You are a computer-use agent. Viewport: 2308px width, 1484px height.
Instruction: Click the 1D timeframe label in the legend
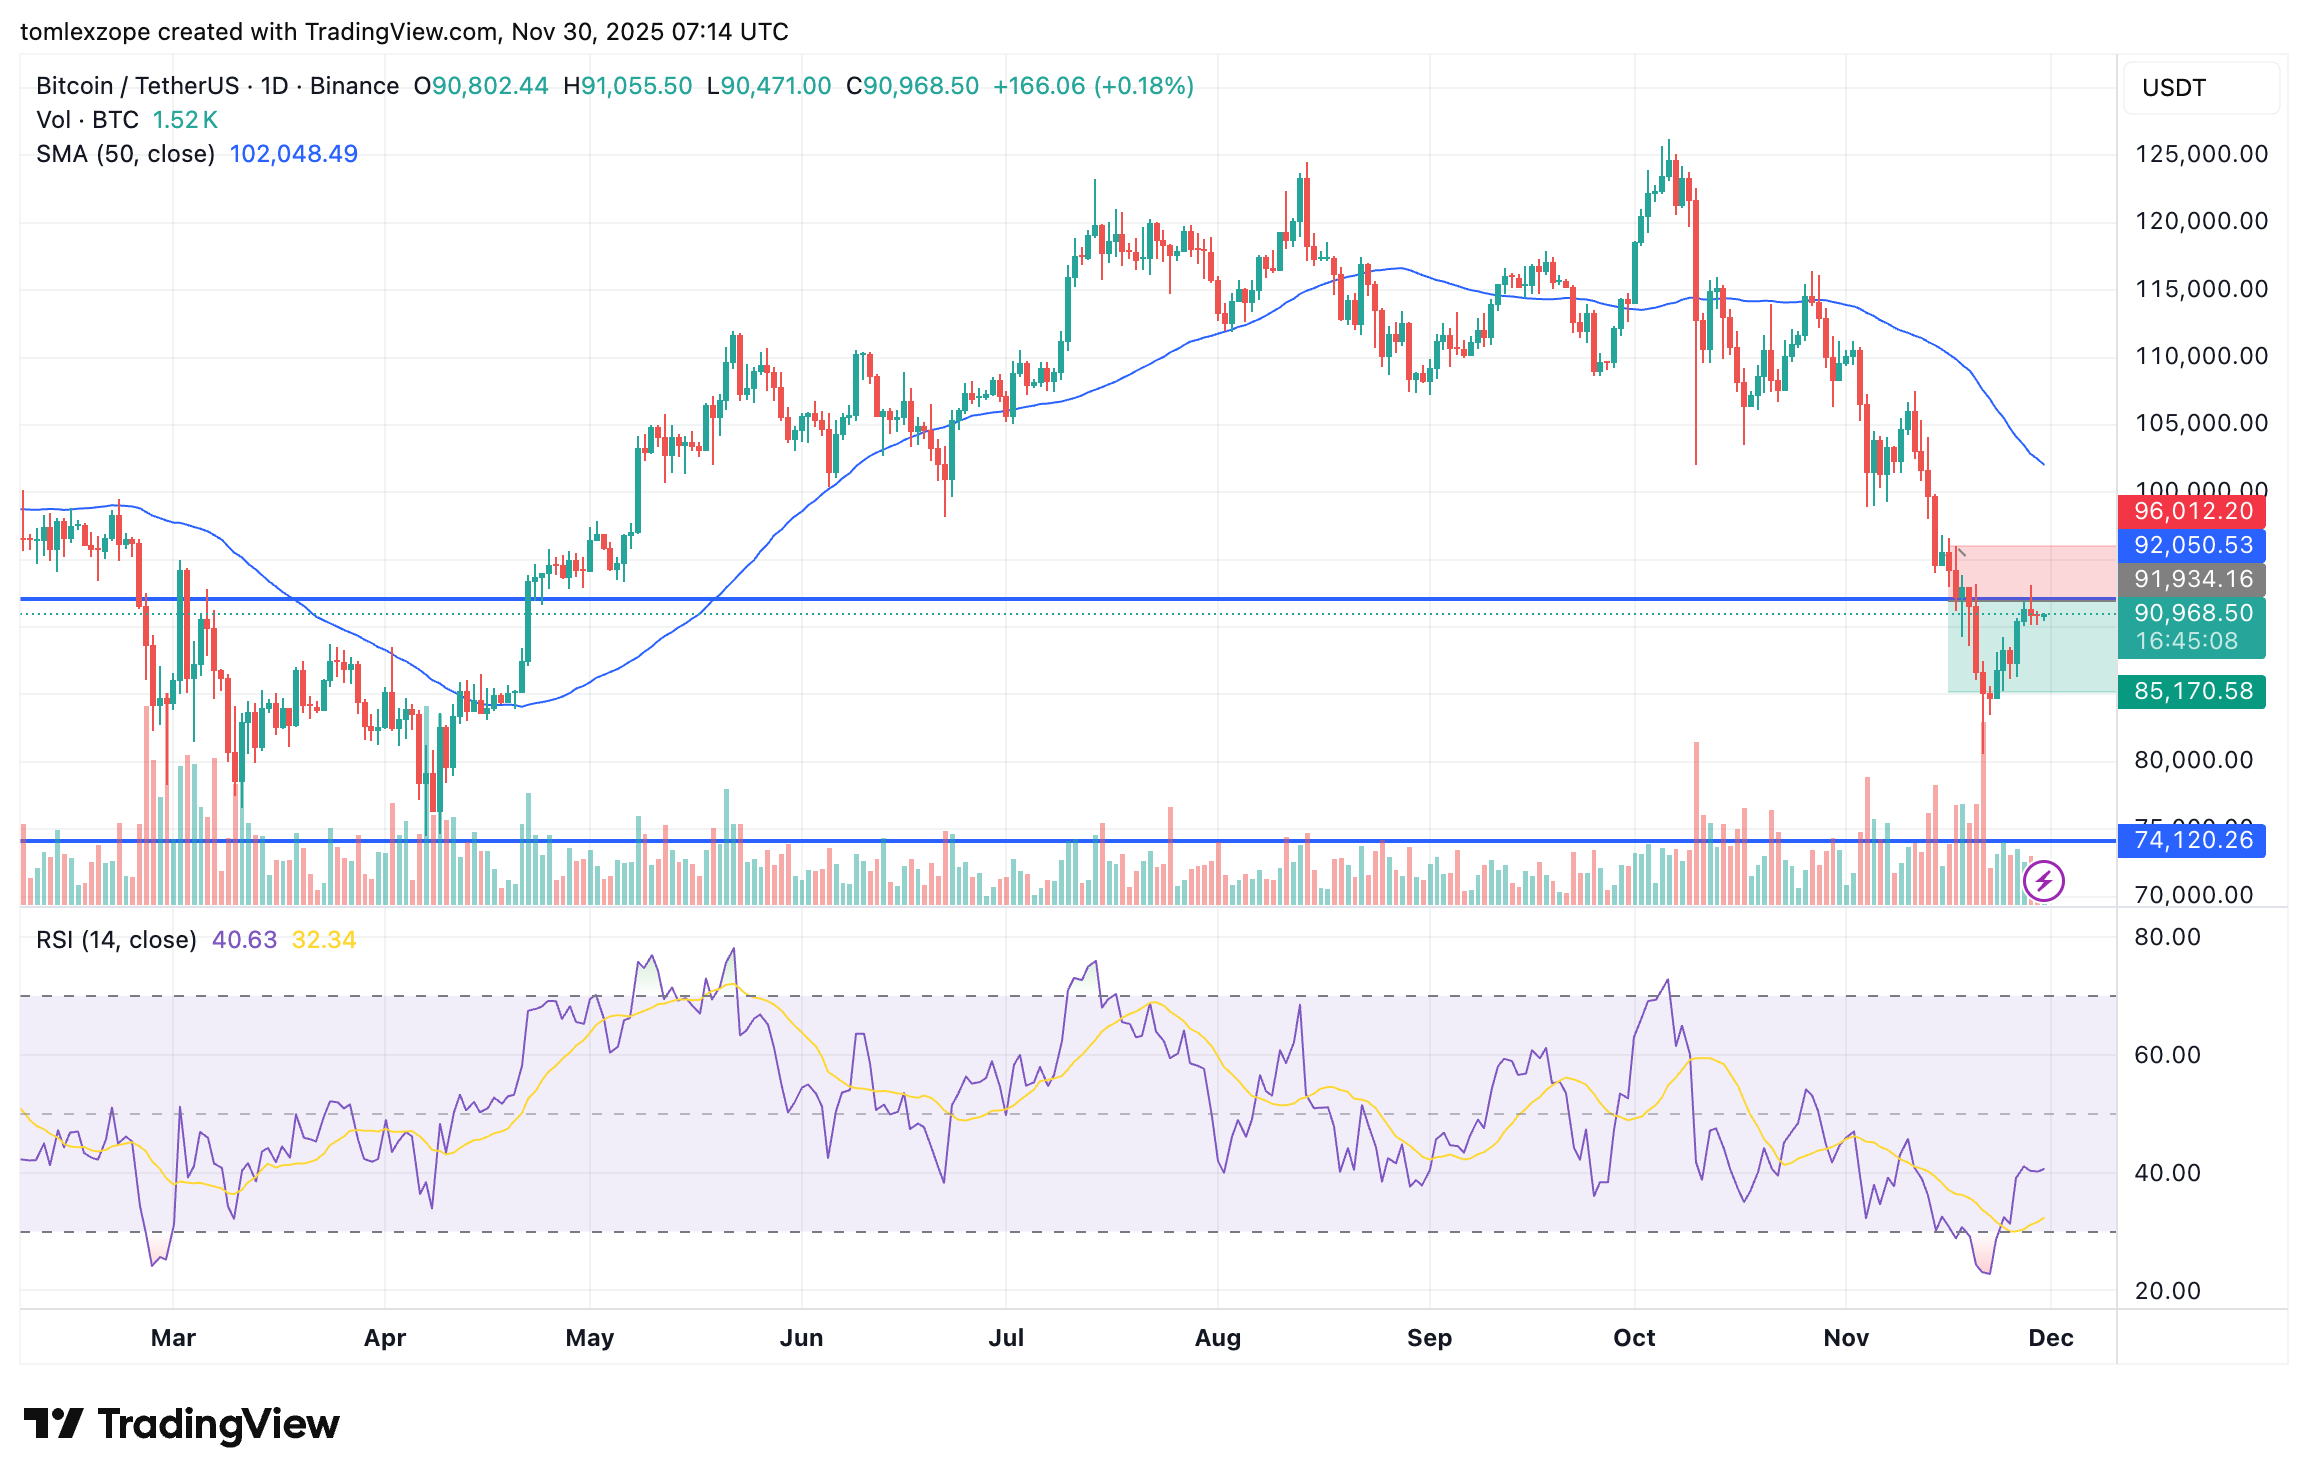pos(275,86)
